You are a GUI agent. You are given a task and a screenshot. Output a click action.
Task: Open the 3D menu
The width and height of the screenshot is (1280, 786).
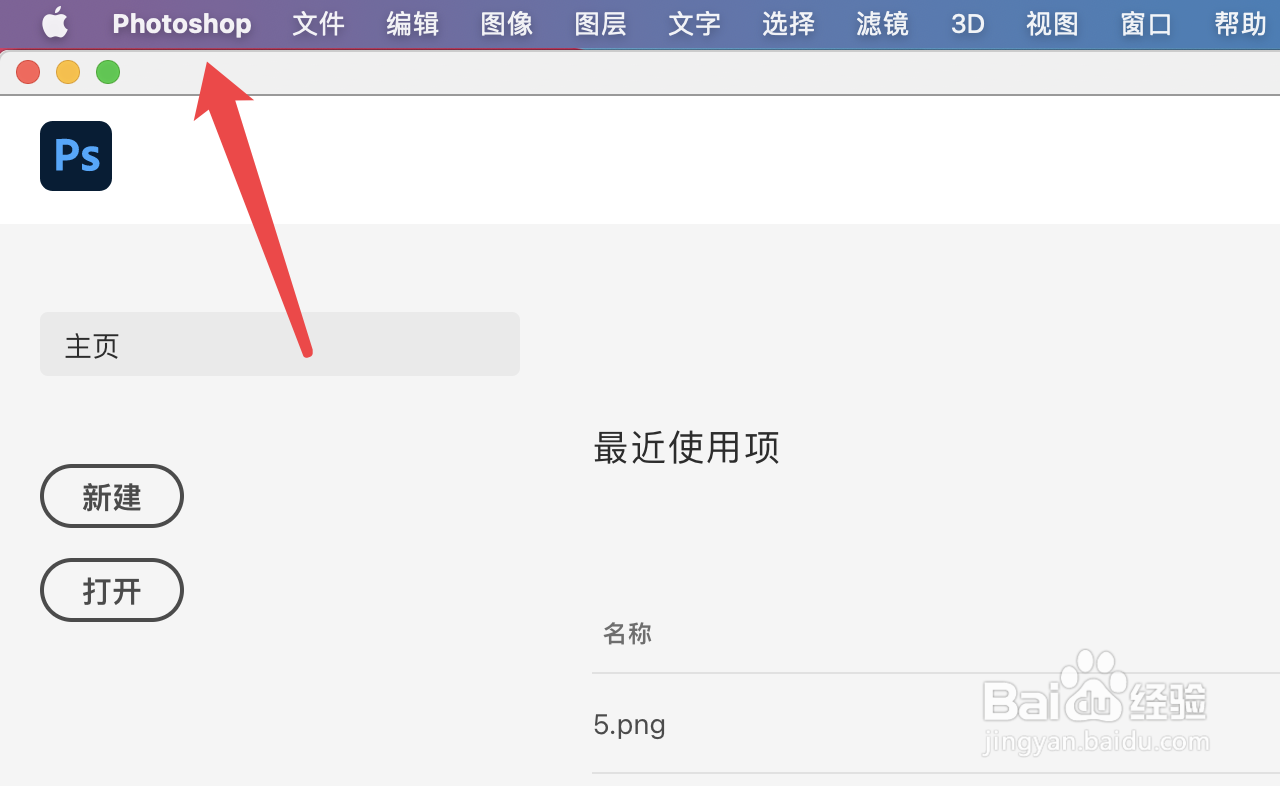(x=967, y=24)
